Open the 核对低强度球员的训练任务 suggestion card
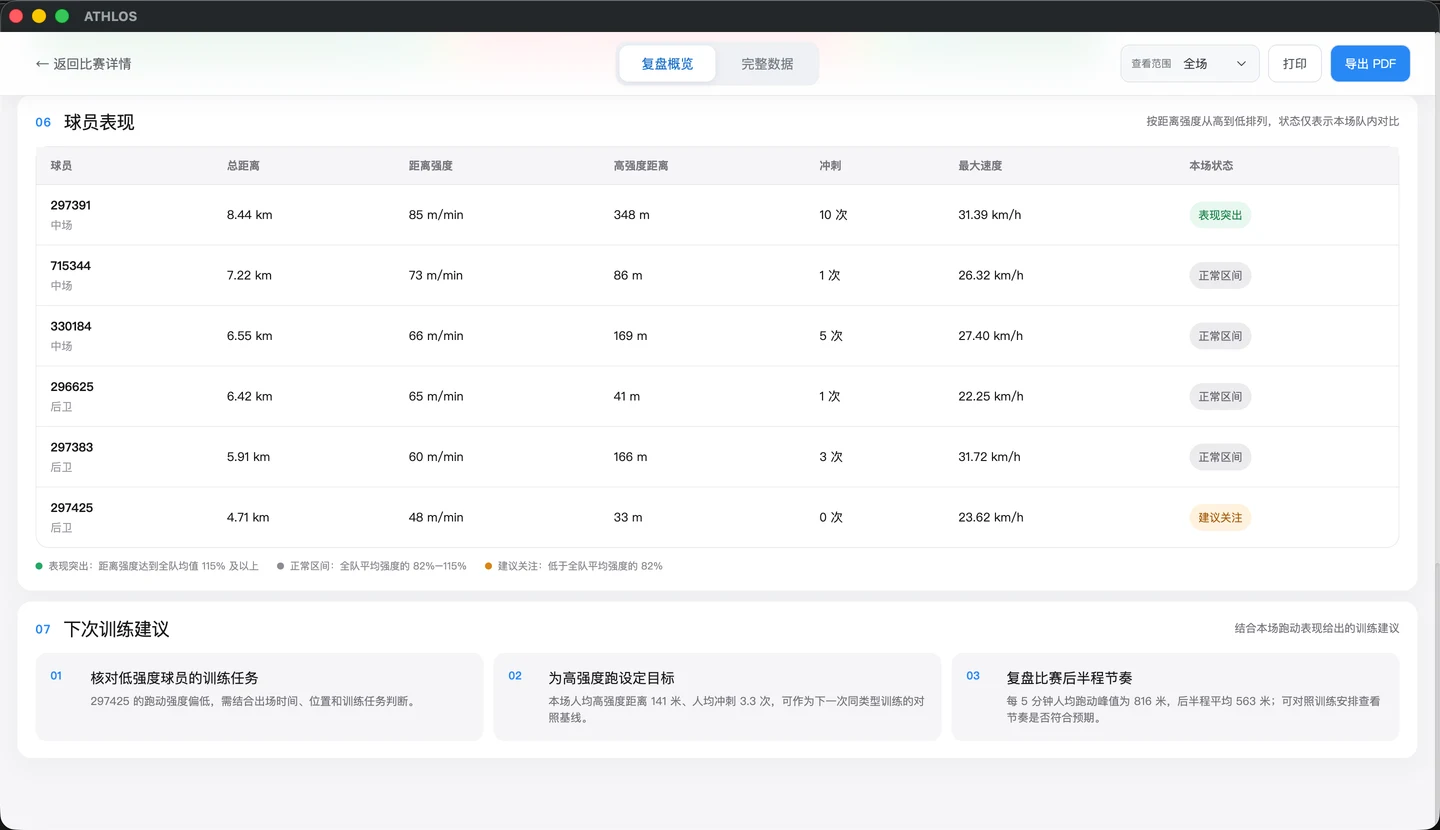The height and width of the screenshot is (830, 1440). coord(259,697)
